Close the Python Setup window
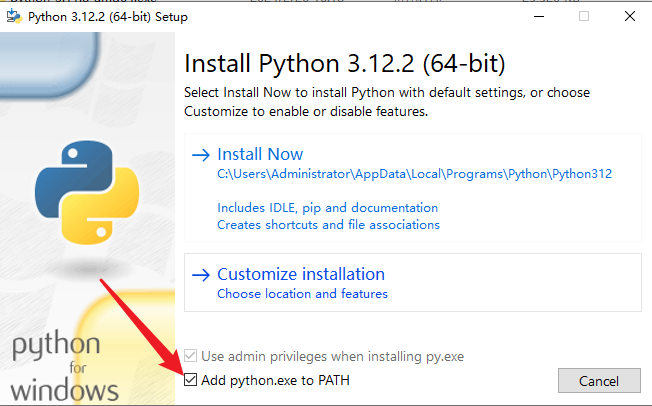The image size is (652, 406). point(628,17)
